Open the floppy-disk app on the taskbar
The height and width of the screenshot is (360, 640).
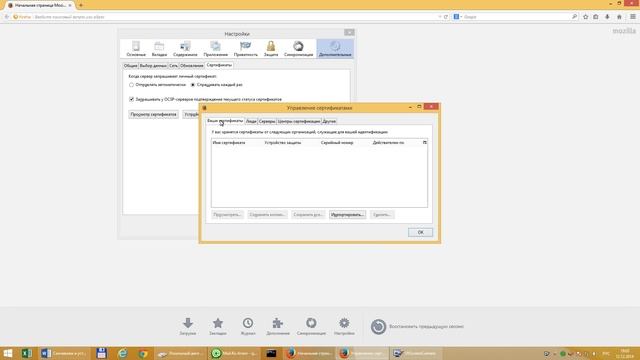click(x=101, y=353)
